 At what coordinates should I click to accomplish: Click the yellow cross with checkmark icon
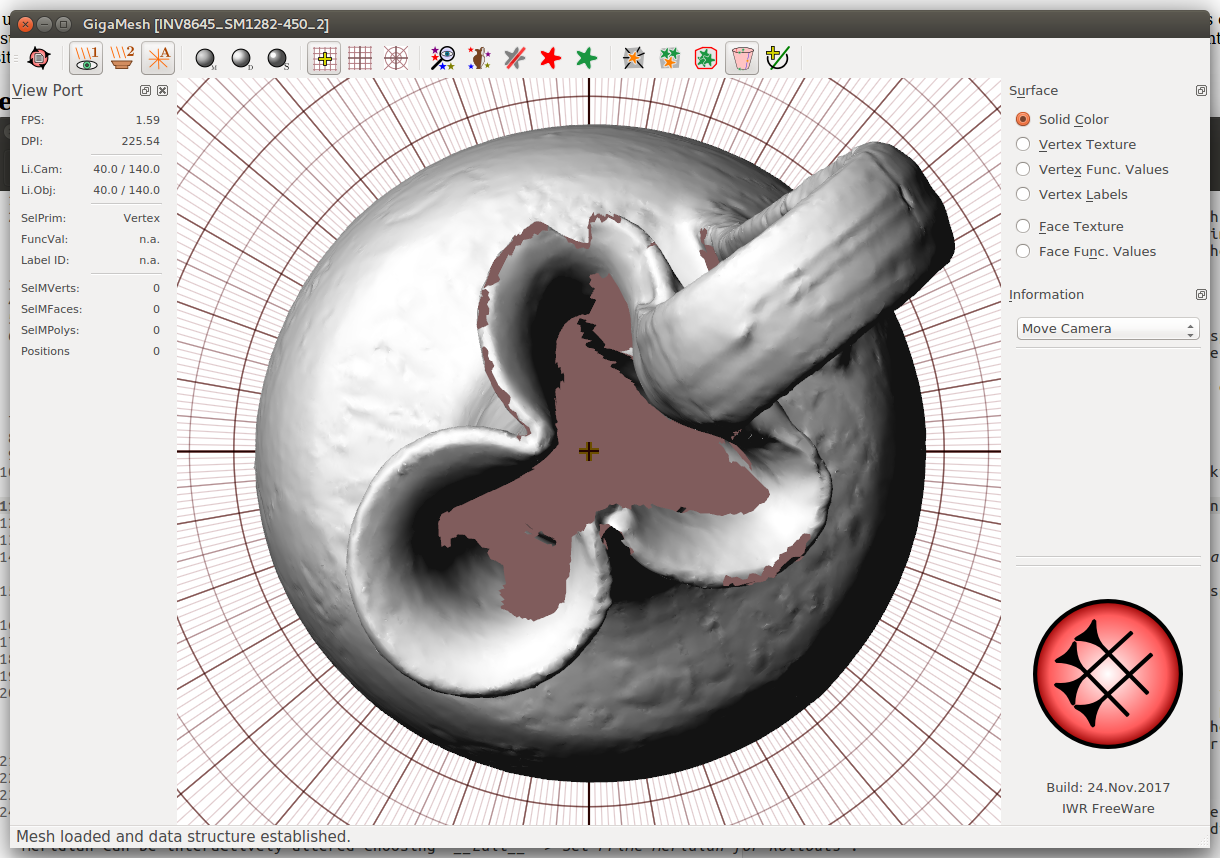pos(778,58)
